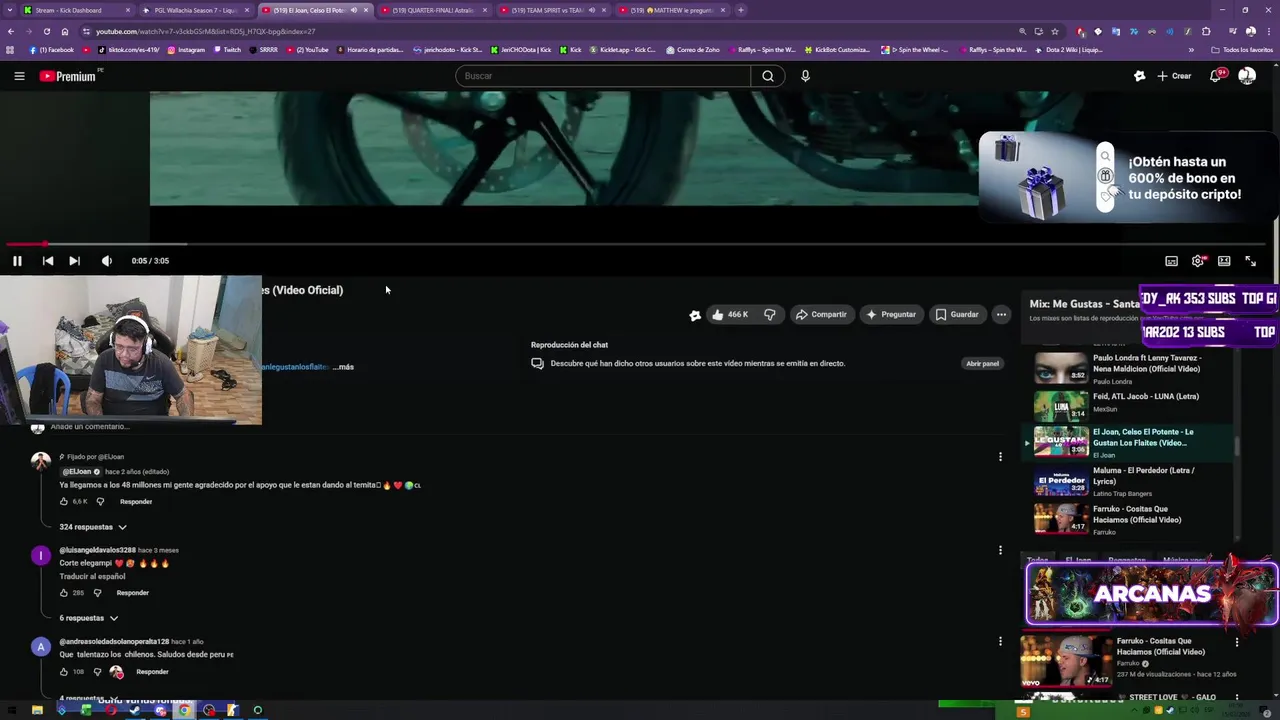Mute the player volume

[x=107, y=261]
